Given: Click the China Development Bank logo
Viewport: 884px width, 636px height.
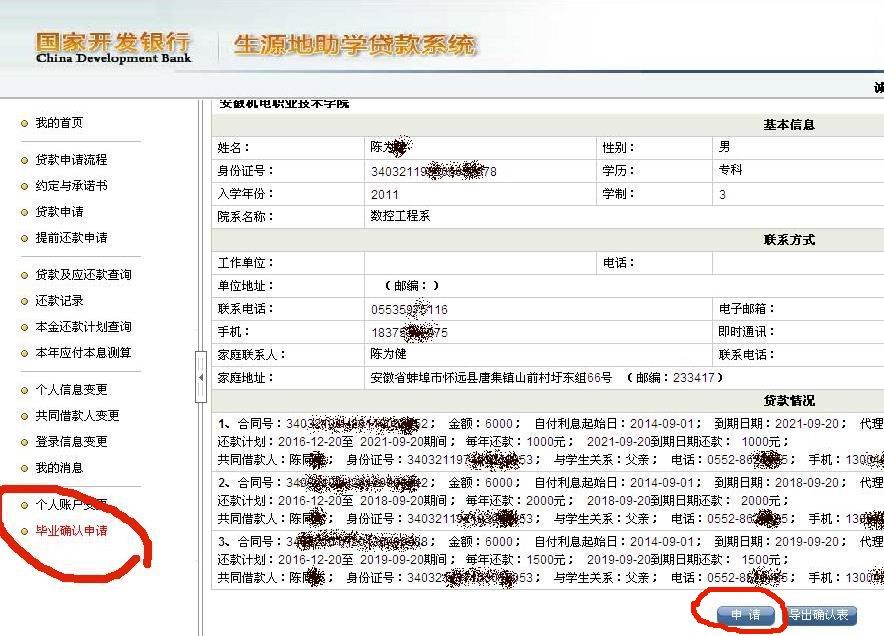Looking at the screenshot, I should tap(112, 47).
